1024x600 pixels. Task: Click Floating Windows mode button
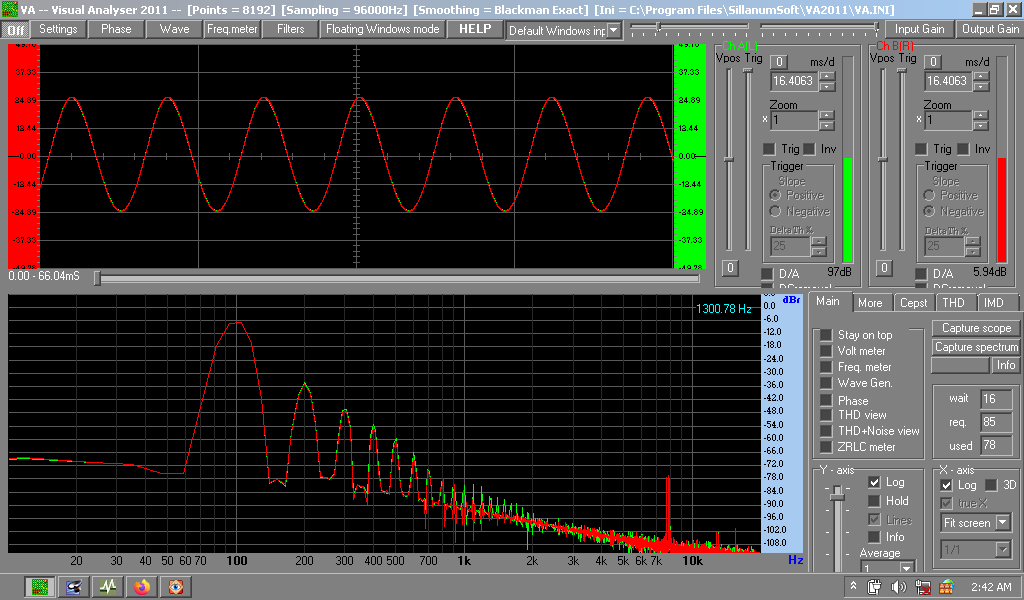383,29
